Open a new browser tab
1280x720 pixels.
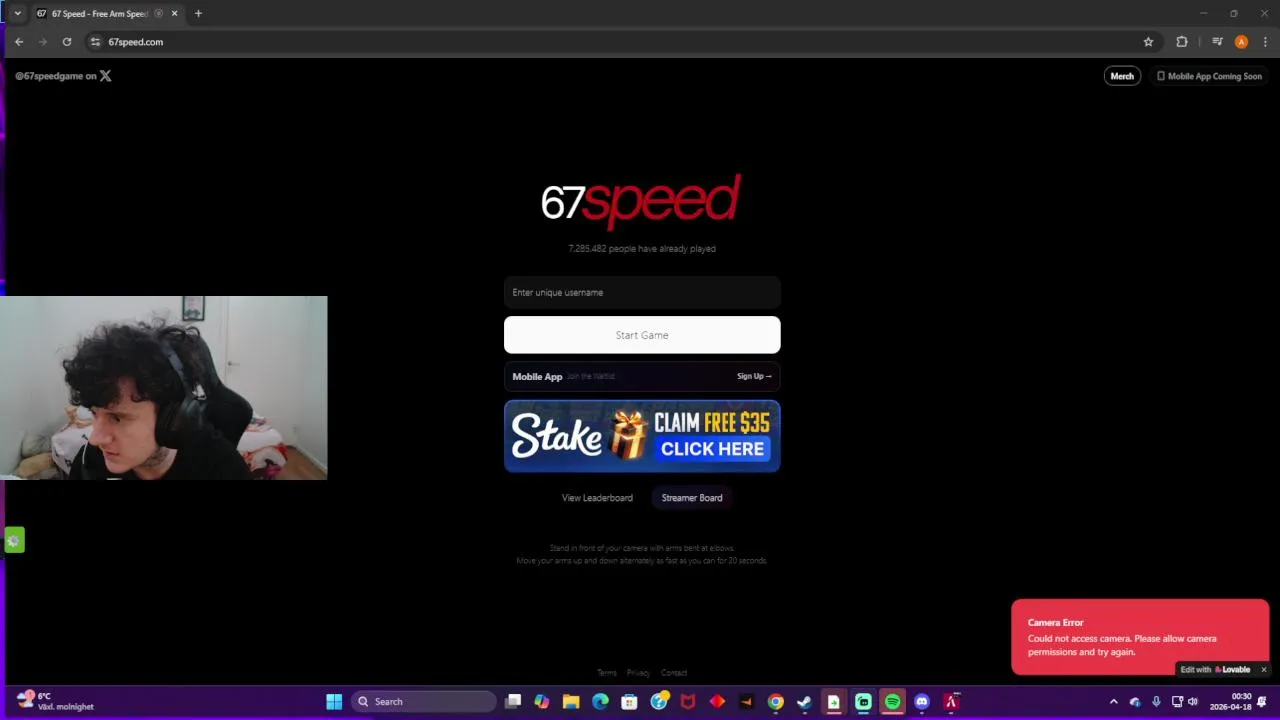coord(198,14)
